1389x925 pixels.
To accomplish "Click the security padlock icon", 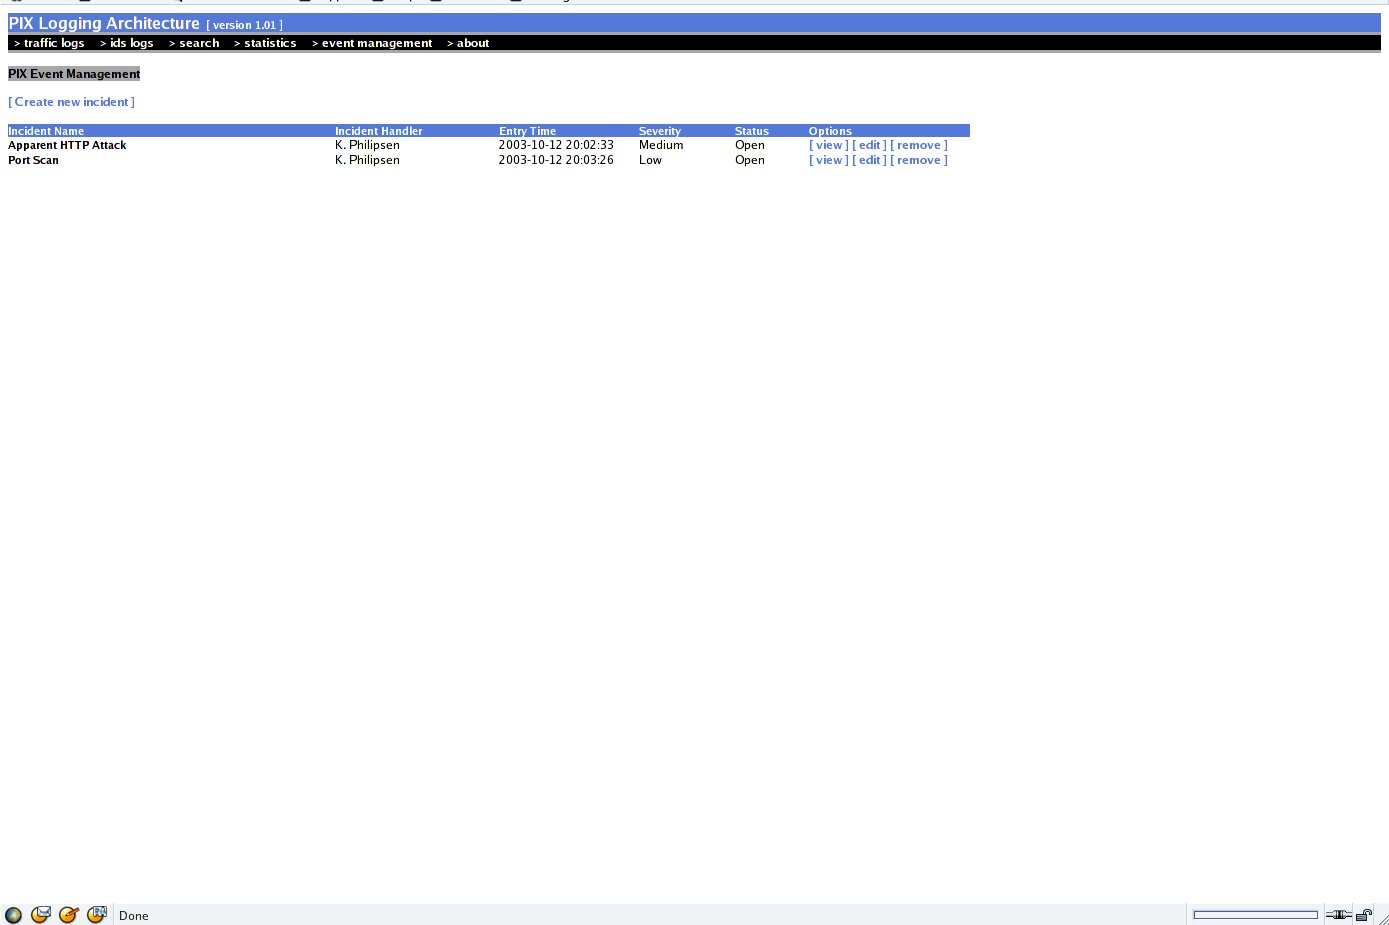I will [1364, 915].
